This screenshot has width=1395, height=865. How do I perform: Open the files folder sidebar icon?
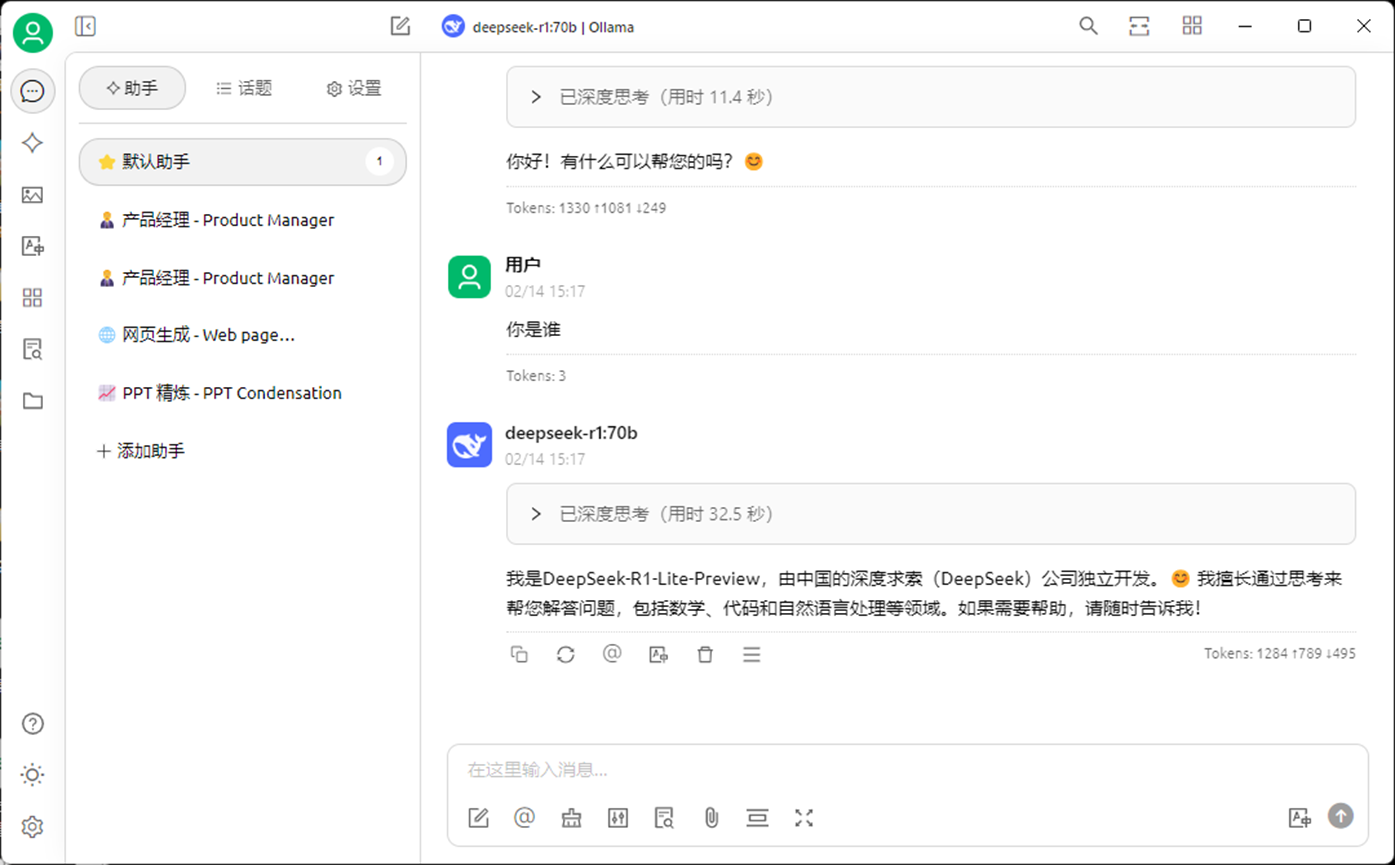point(33,401)
